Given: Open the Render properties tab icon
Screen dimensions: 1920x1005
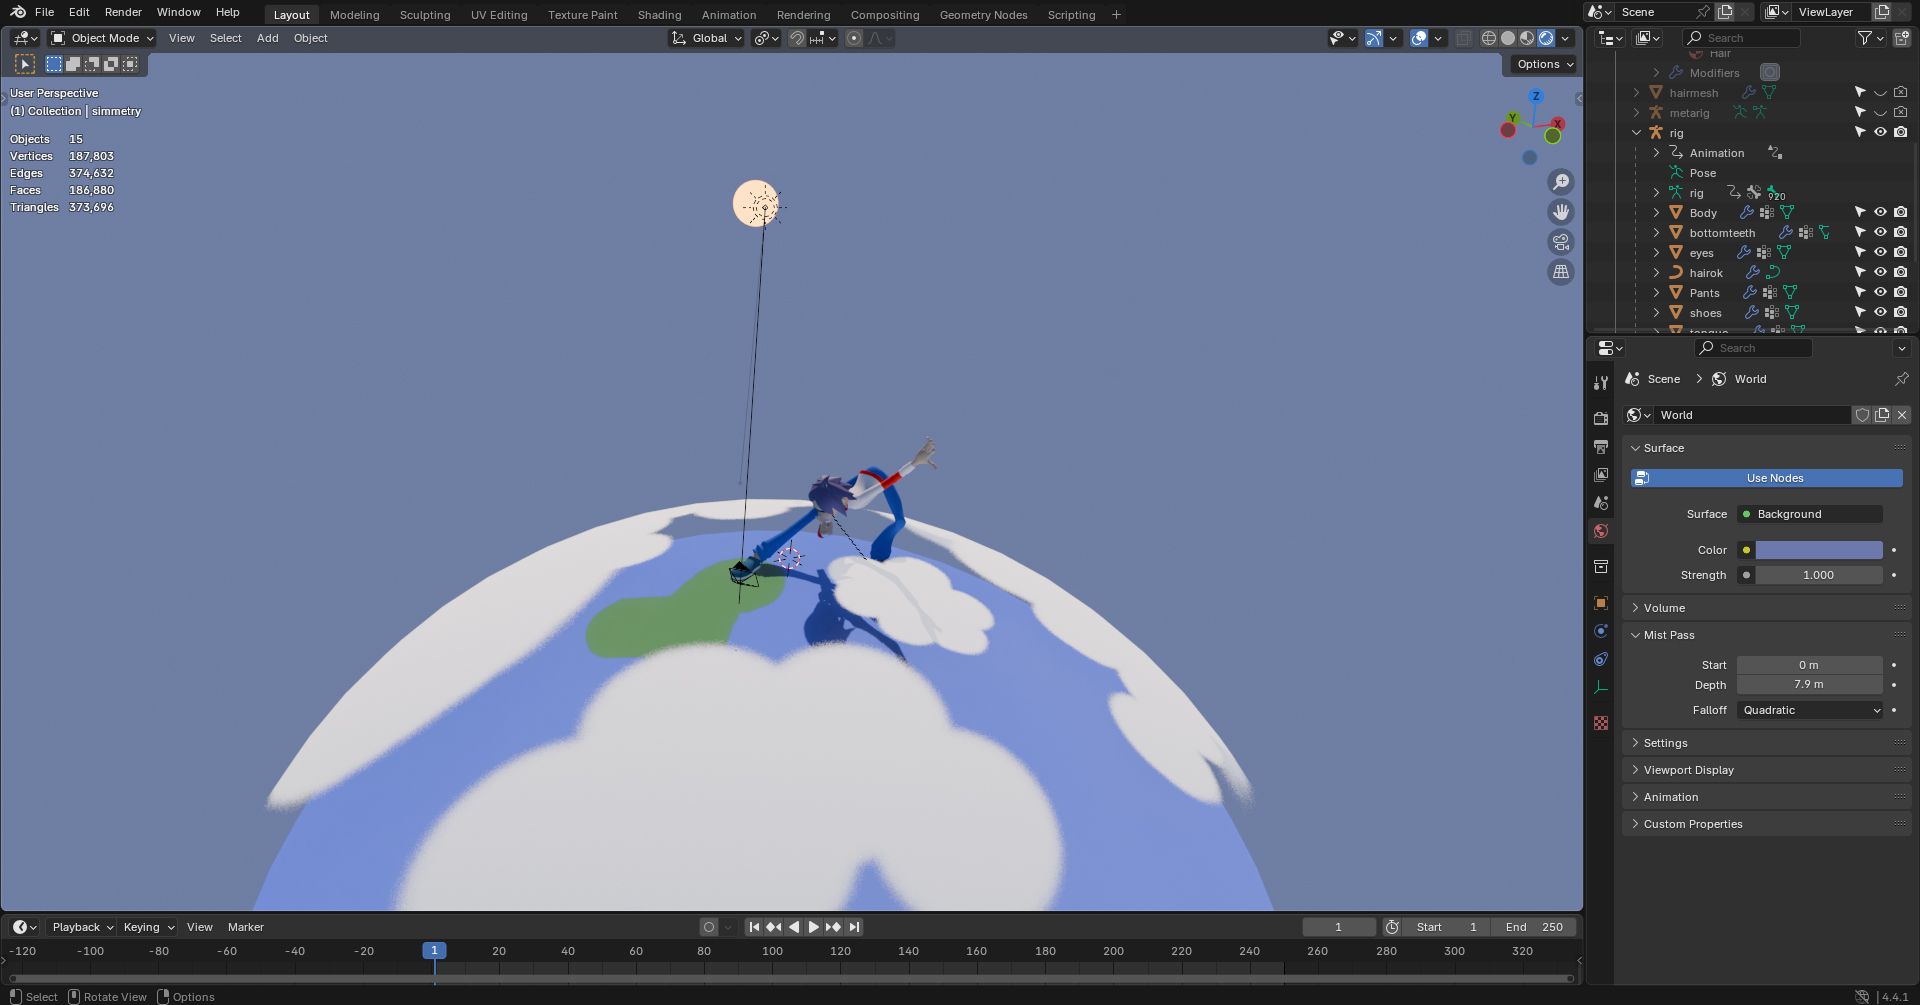Looking at the screenshot, I should tap(1601, 418).
